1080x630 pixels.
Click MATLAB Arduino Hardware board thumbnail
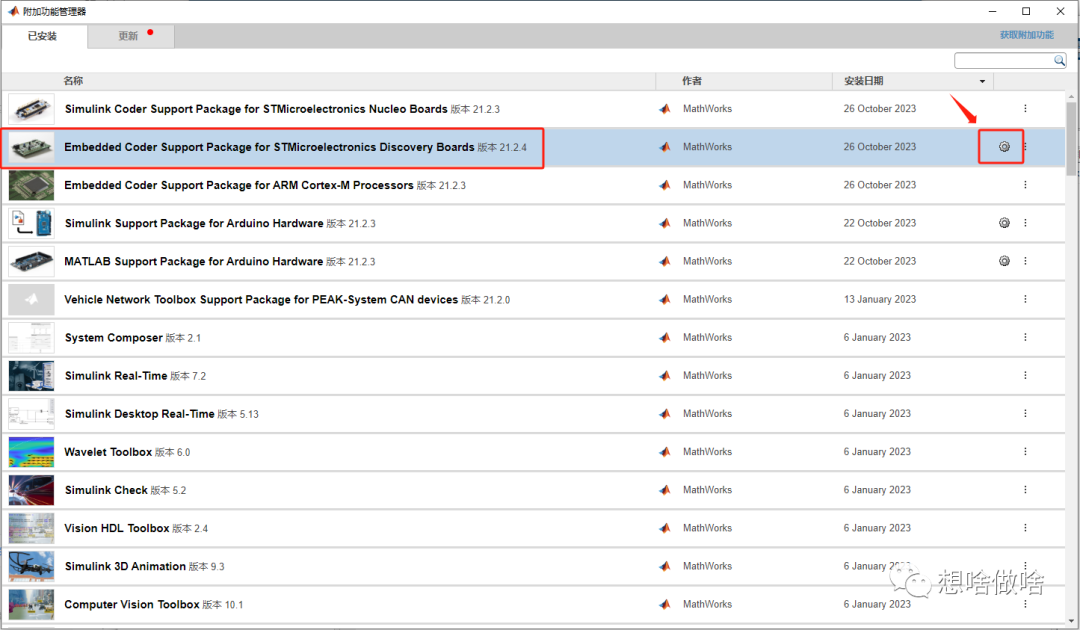[32, 261]
